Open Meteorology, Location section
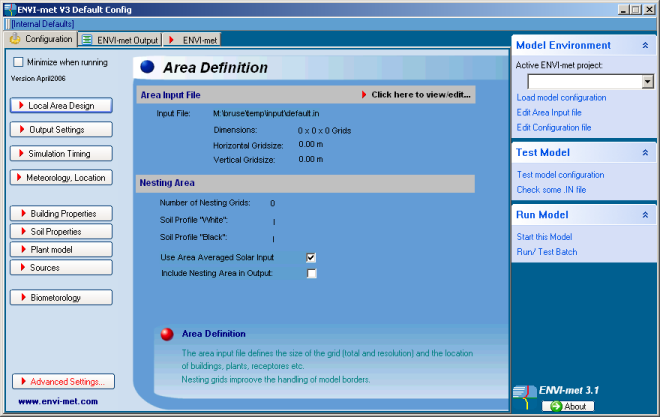Image resolution: width=660 pixels, height=417 pixels. click(x=61, y=178)
